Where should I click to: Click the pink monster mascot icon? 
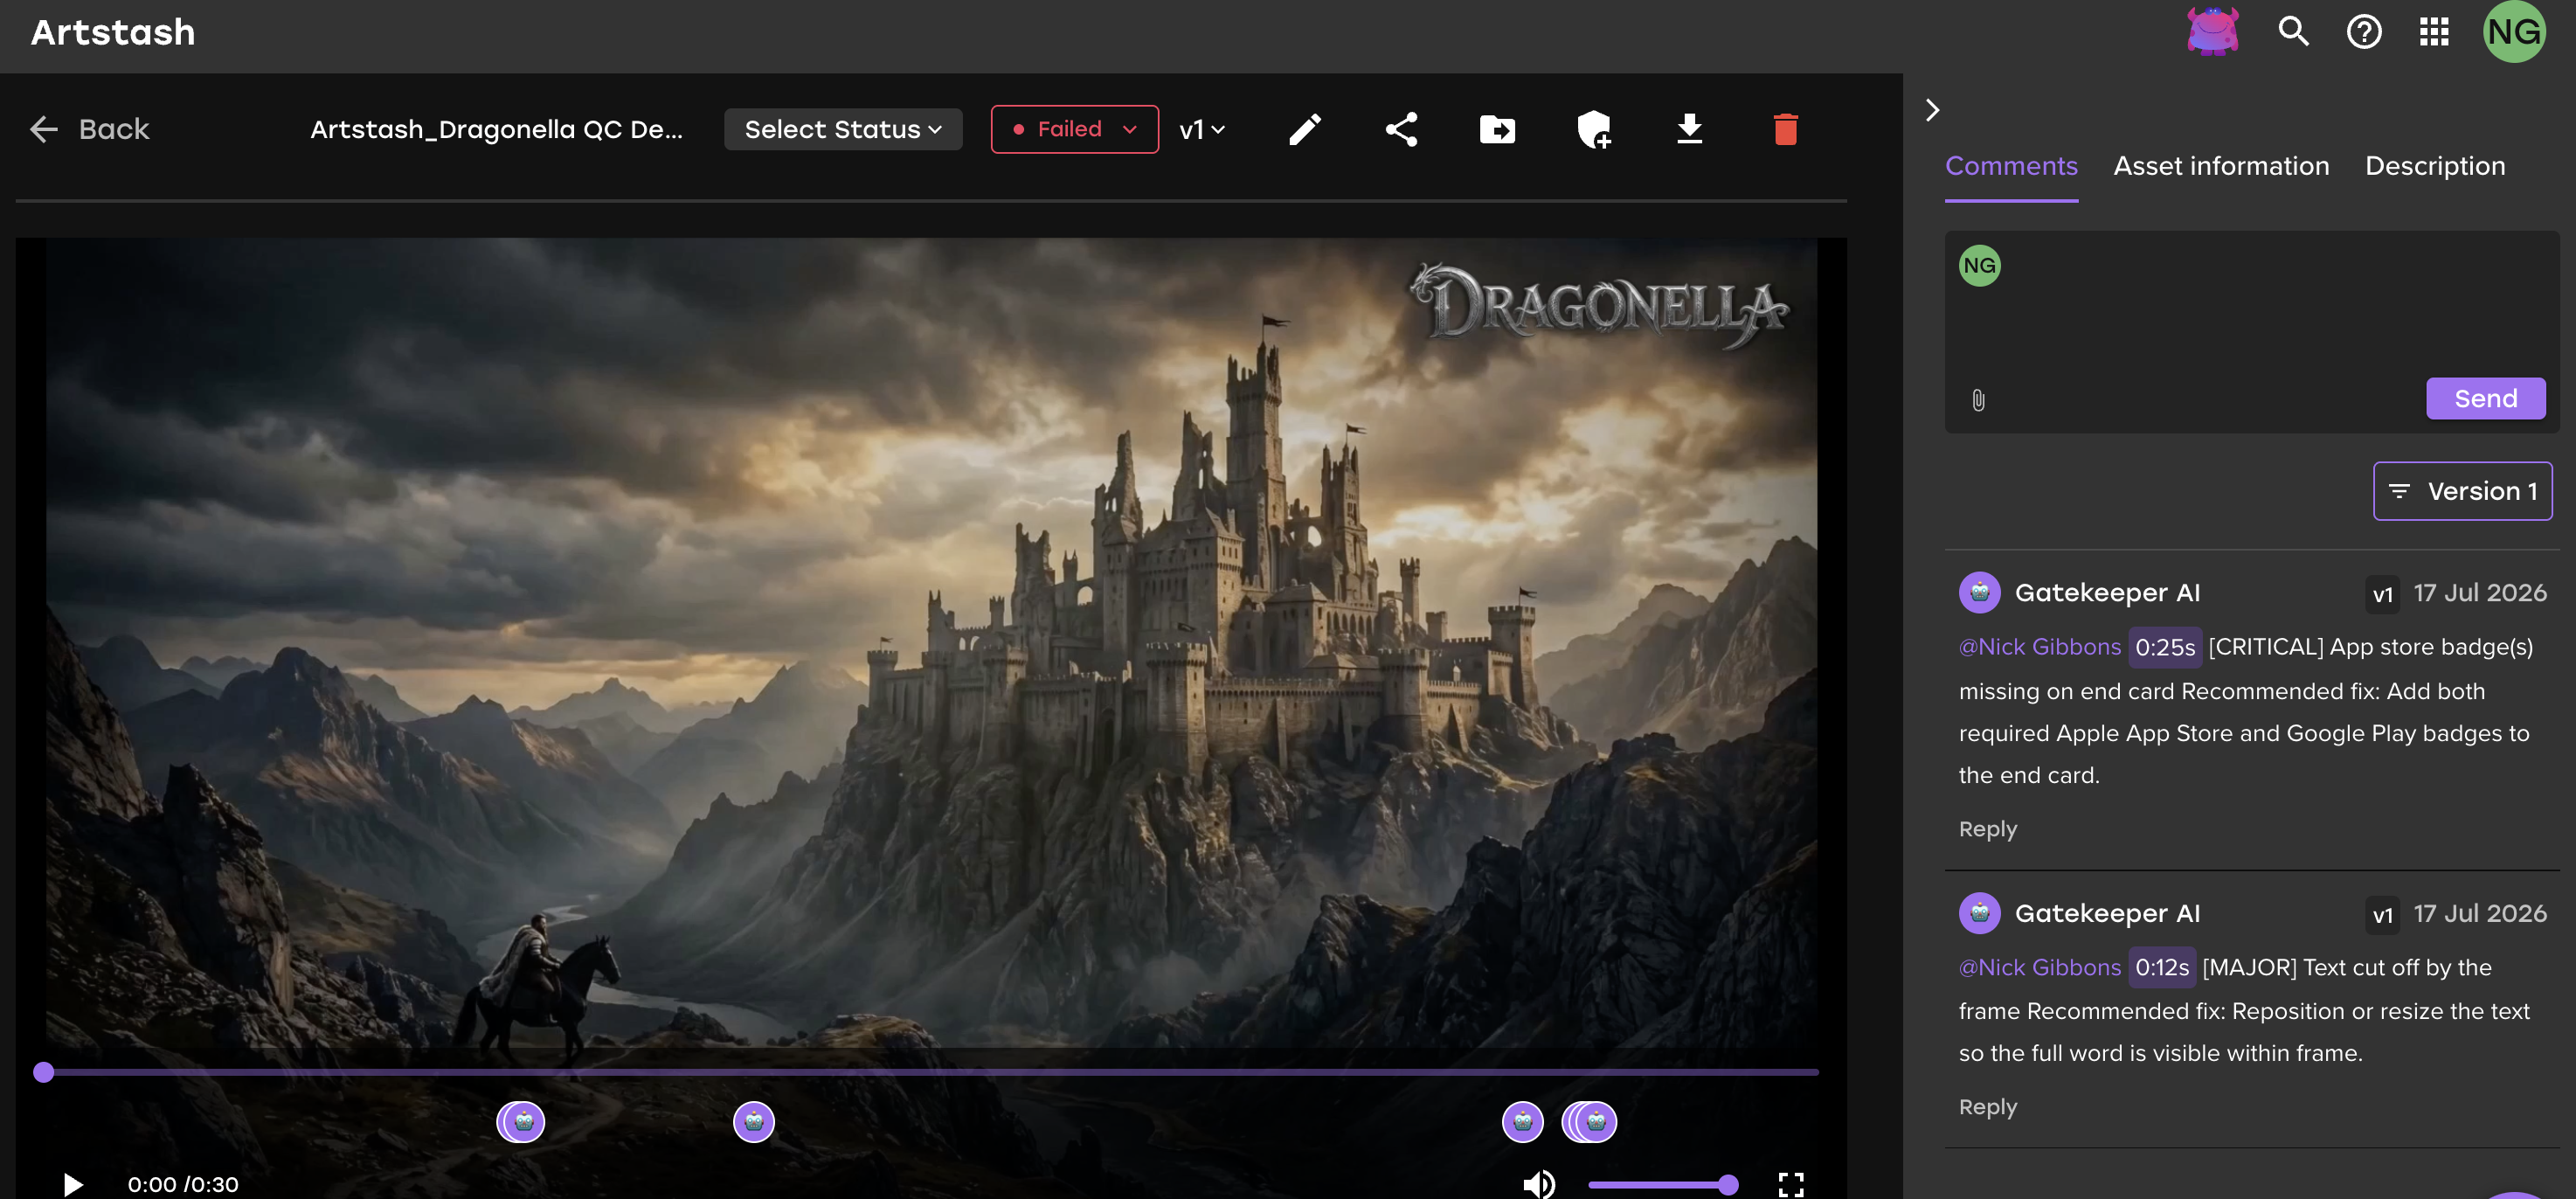click(2213, 31)
